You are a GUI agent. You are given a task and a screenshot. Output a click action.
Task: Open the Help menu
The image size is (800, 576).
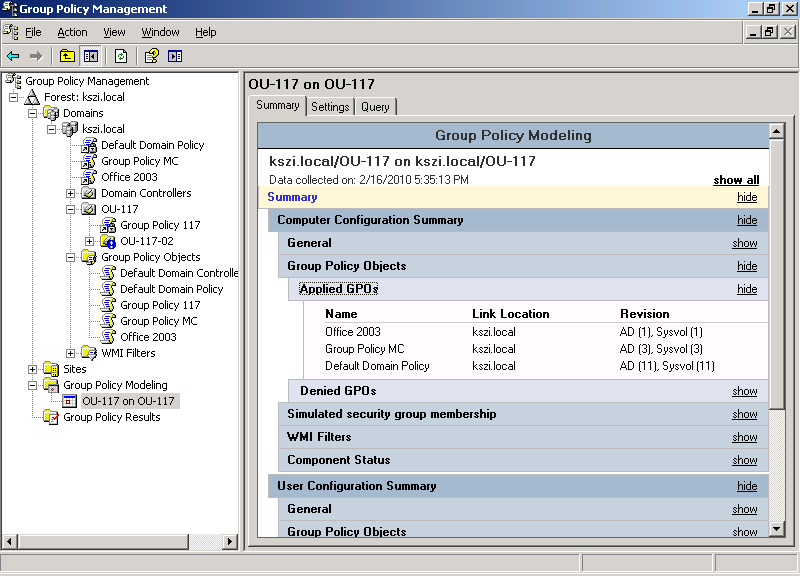tap(206, 32)
